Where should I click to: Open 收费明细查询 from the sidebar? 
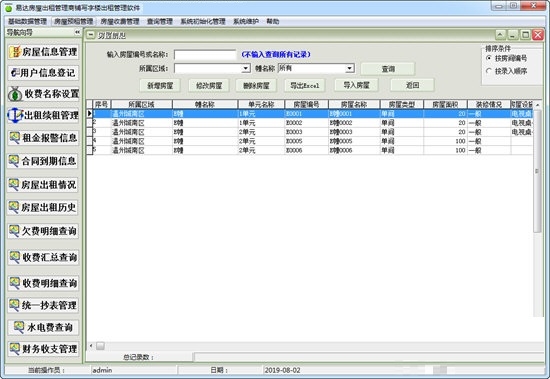pos(43,283)
